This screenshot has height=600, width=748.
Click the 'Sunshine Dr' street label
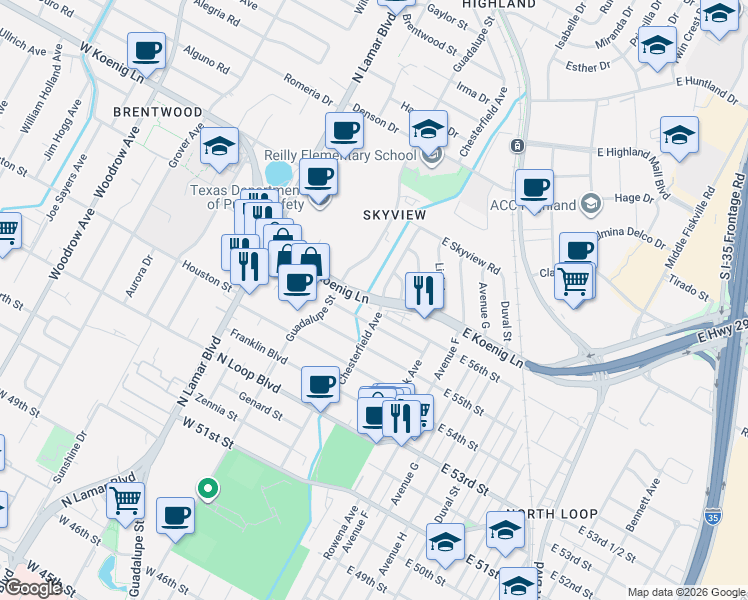[x=70, y=457]
